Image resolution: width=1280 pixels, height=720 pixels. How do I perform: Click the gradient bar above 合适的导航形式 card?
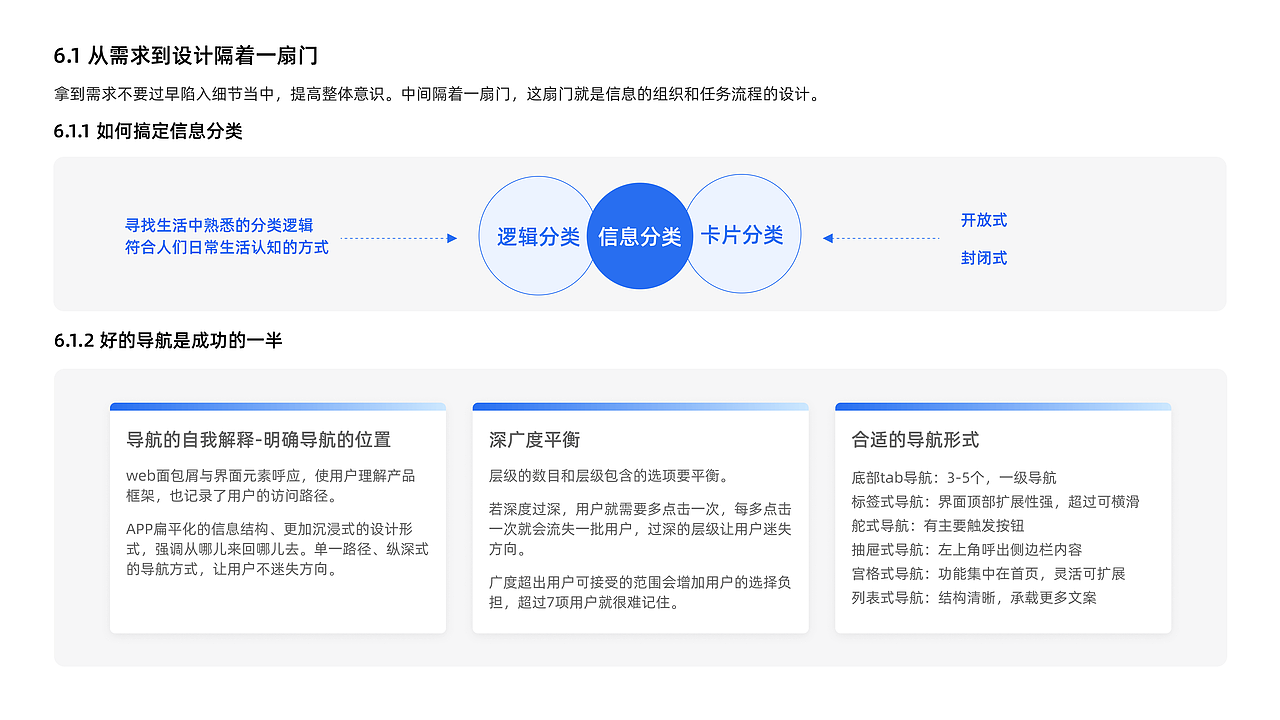(1003, 406)
